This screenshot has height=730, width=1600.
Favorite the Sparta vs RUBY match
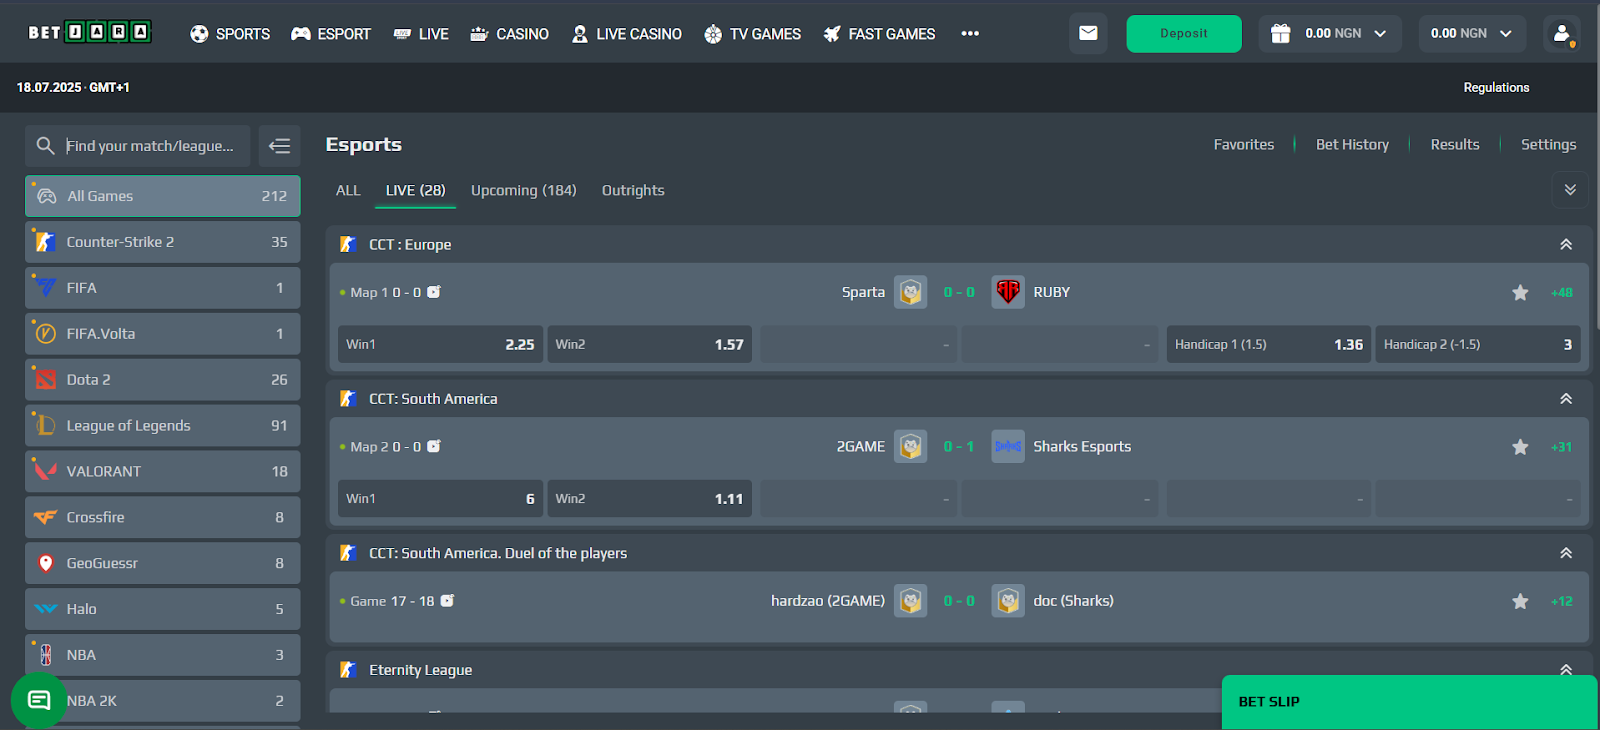pyautogui.click(x=1520, y=292)
